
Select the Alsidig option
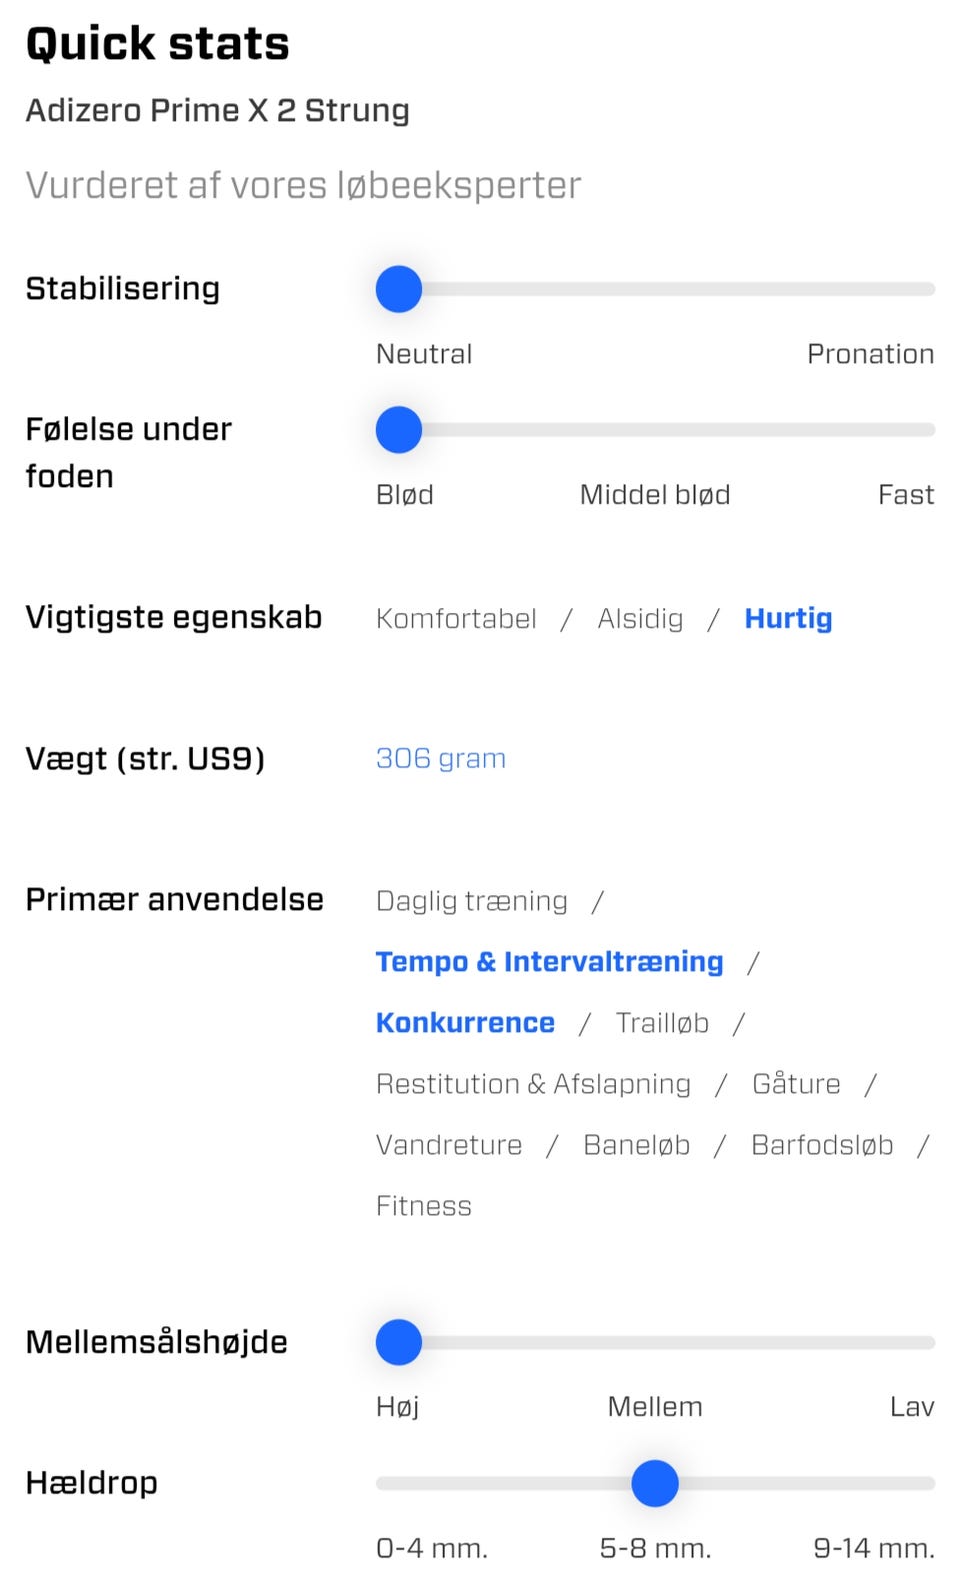click(x=640, y=618)
